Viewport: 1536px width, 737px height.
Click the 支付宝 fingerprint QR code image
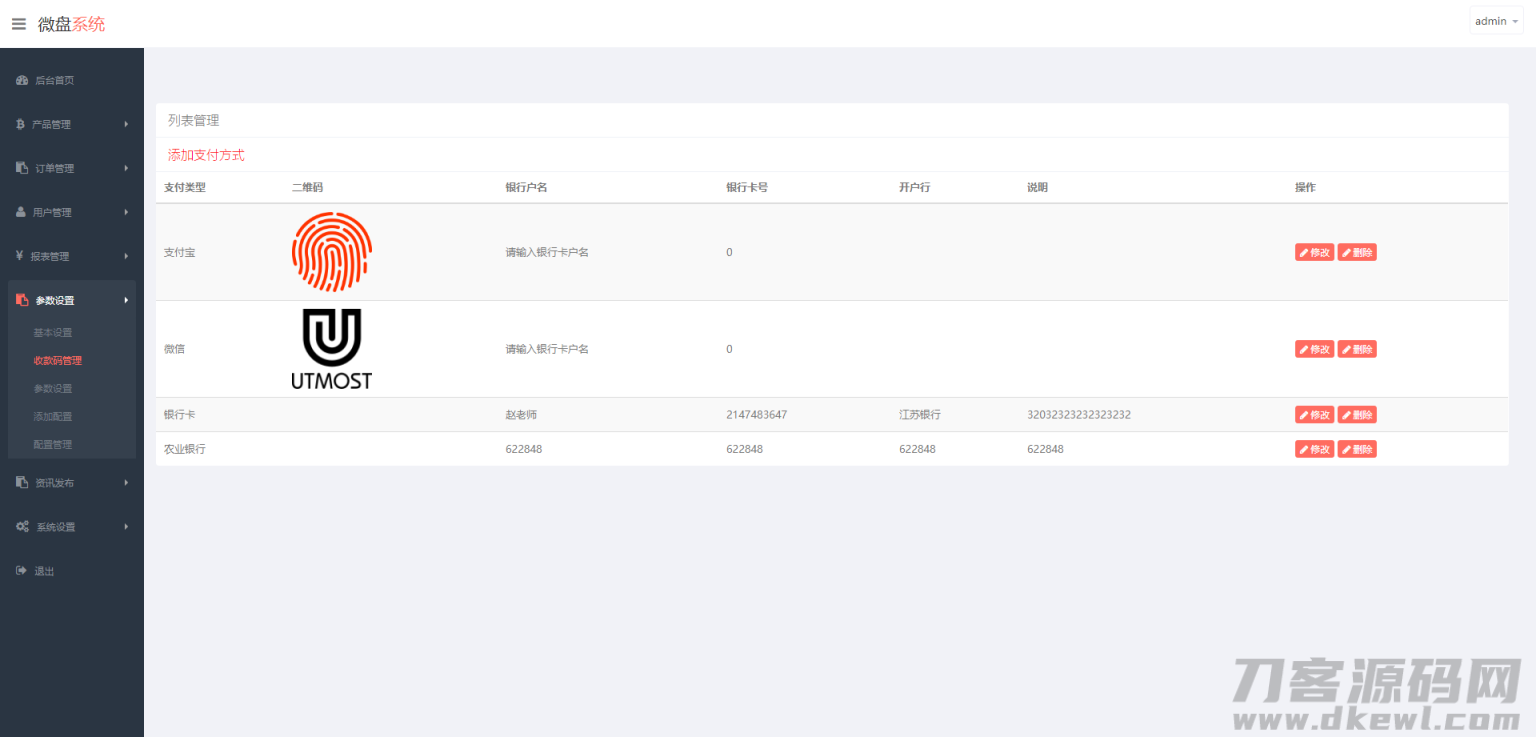331,252
